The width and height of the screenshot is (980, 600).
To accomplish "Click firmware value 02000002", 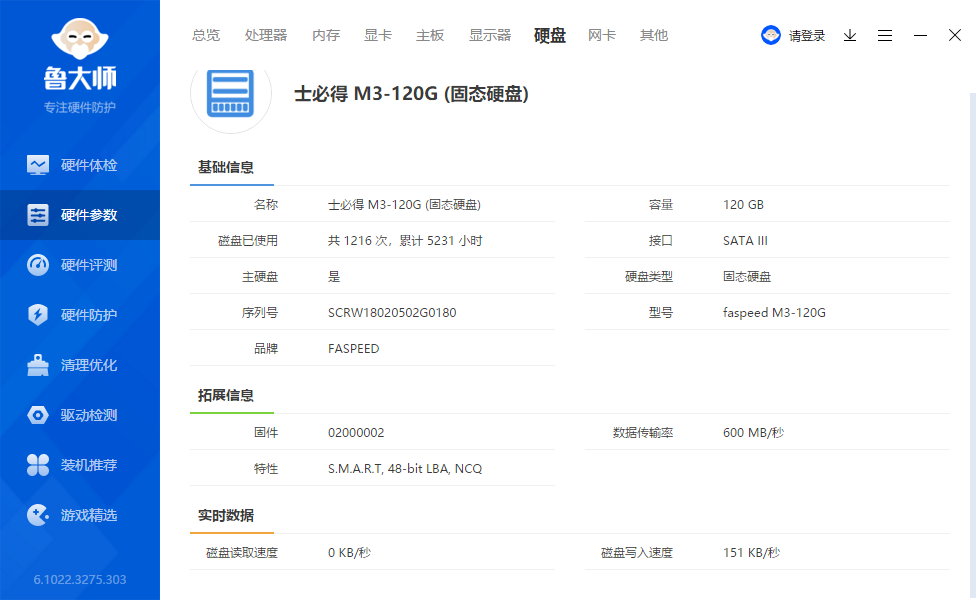I will coord(356,432).
